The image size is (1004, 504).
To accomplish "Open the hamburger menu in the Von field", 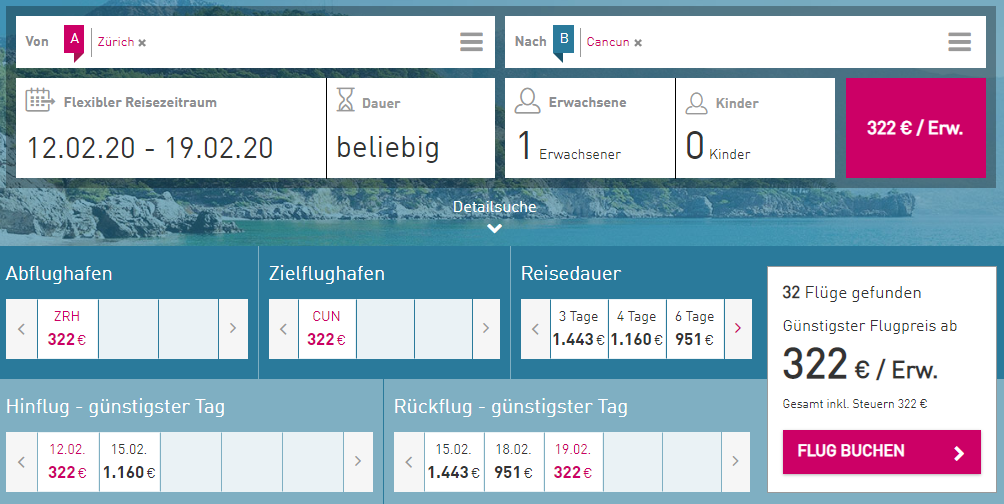I will tap(471, 42).
